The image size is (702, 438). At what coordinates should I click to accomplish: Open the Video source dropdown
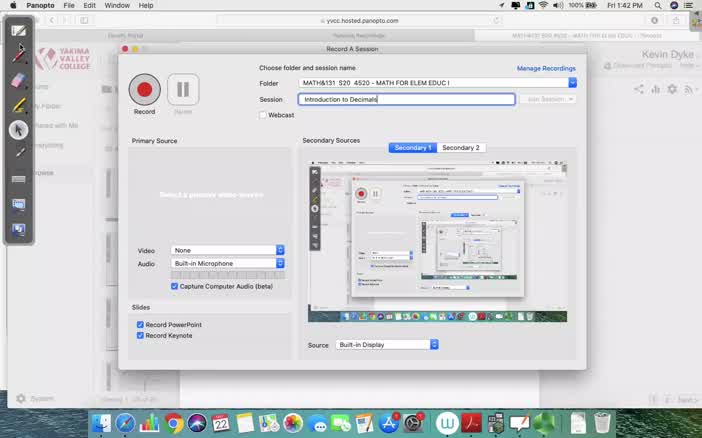228,250
